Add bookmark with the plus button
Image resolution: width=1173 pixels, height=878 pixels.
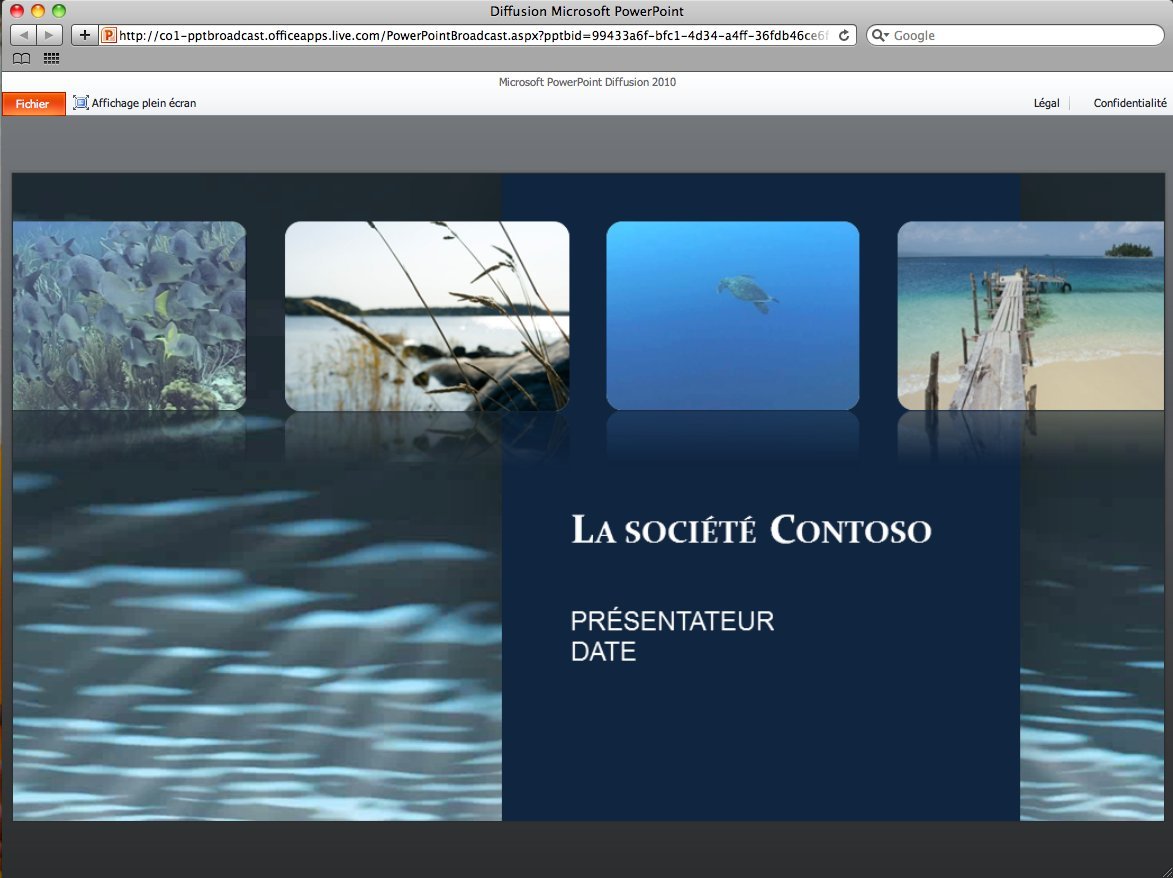(x=85, y=35)
